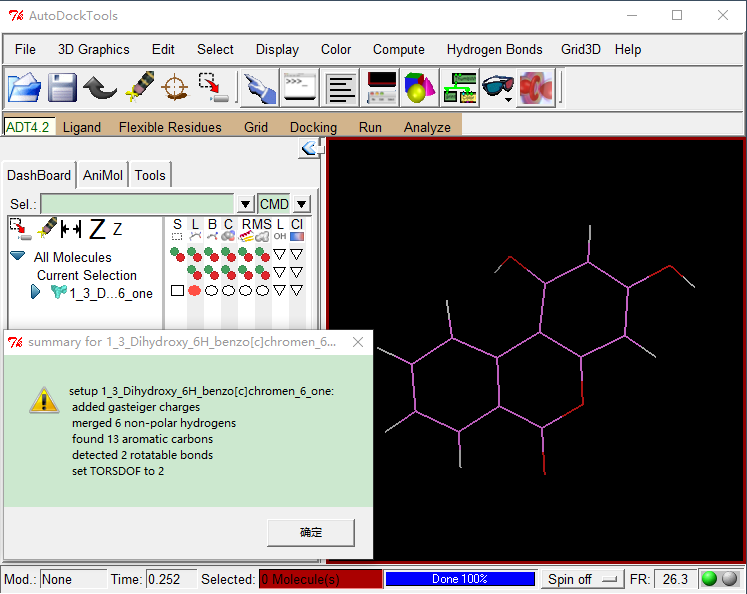The width and height of the screenshot is (747, 594).
Task: Click the 确定 button in summary dialog
Action: pyautogui.click(x=311, y=532)
